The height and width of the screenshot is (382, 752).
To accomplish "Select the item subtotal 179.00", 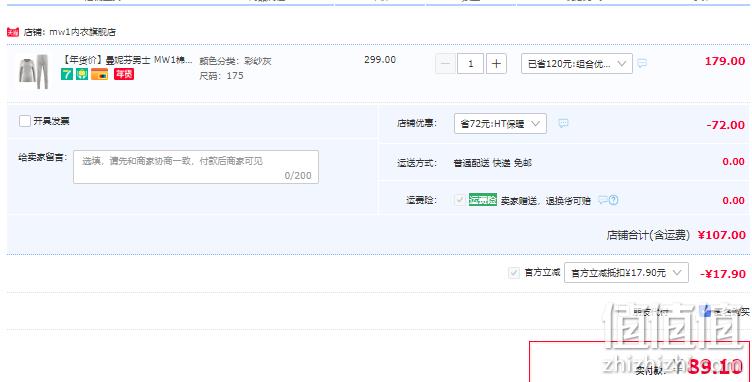I will tap(725, 61).
